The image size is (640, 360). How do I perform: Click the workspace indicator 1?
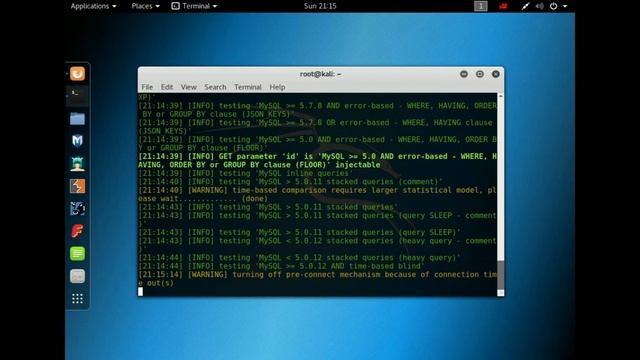tap(481, 6)
